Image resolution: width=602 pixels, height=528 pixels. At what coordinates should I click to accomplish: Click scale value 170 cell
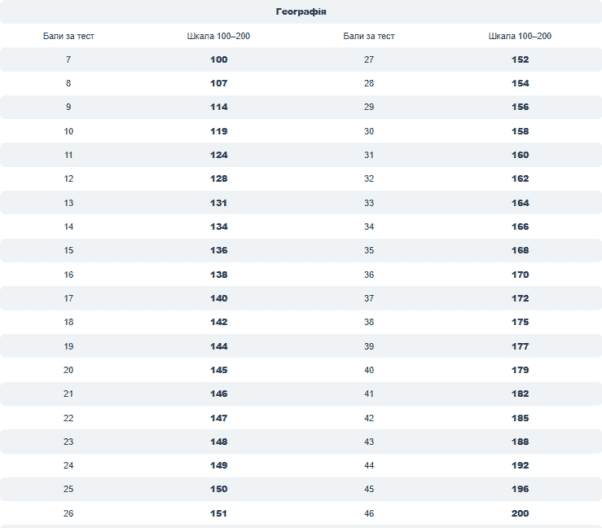tap(520, 274)
